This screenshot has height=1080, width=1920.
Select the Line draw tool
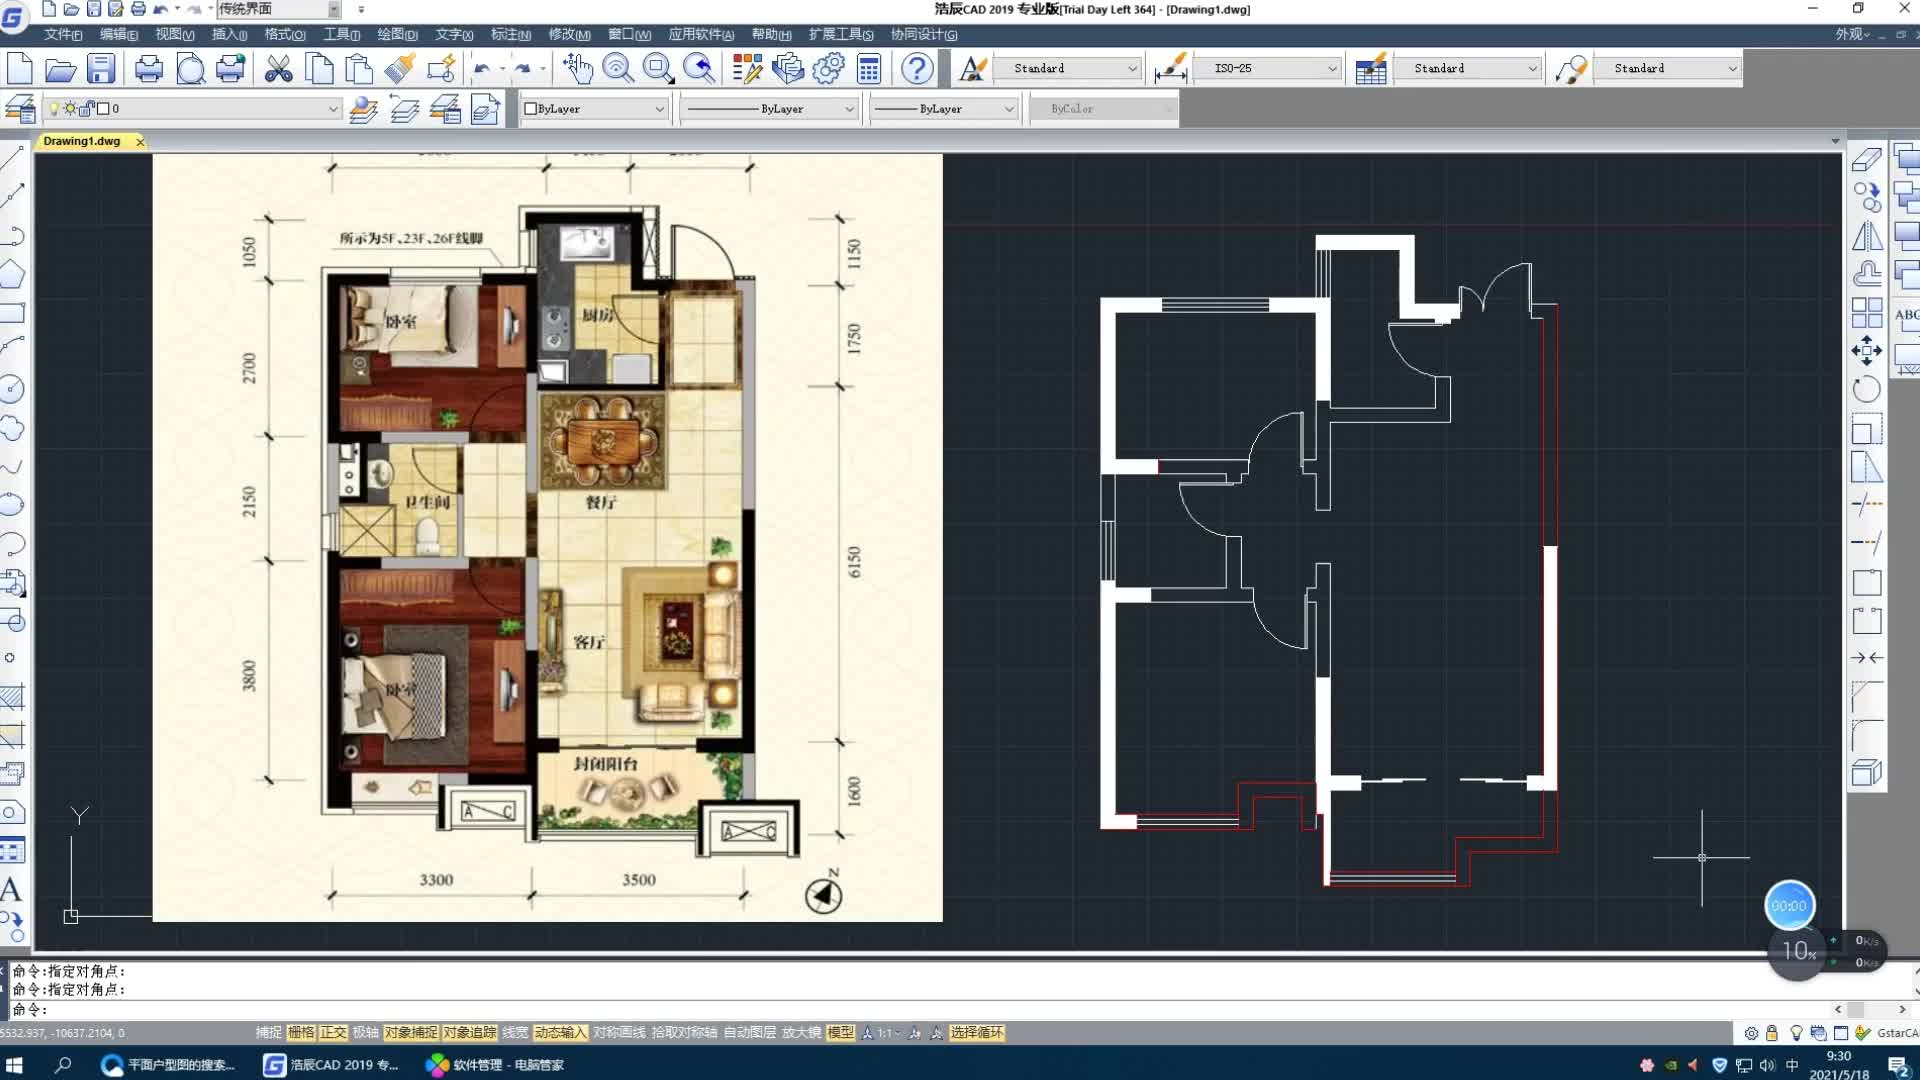(13, 158)
